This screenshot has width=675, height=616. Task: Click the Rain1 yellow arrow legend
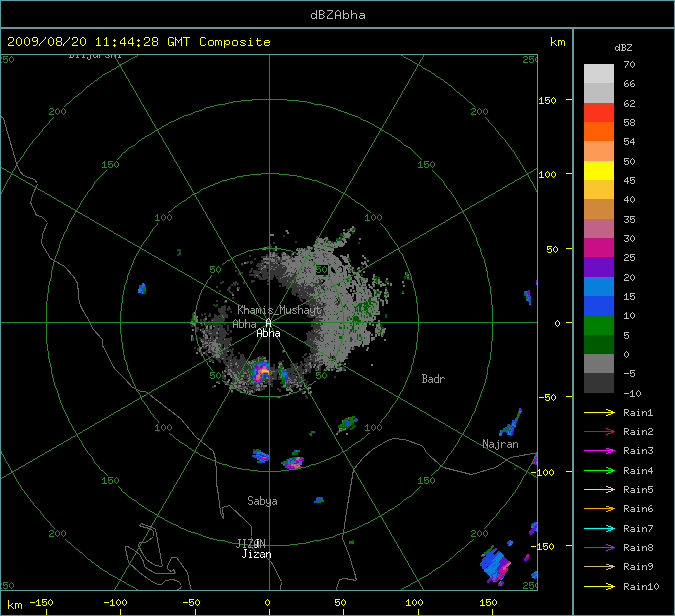coord(600,412)
